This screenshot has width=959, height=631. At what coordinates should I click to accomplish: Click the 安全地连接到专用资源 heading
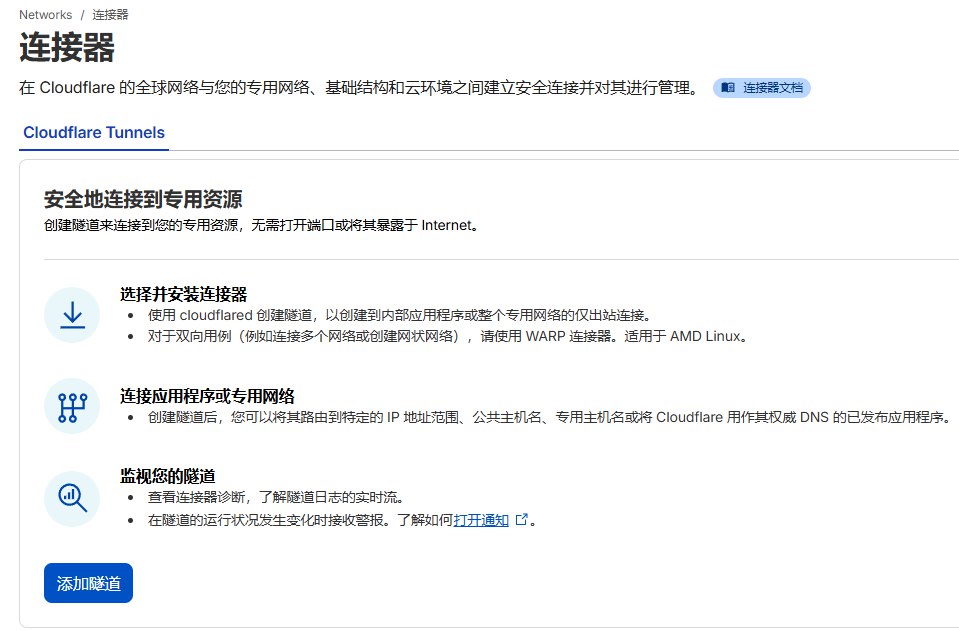click(x=143, y=199)
